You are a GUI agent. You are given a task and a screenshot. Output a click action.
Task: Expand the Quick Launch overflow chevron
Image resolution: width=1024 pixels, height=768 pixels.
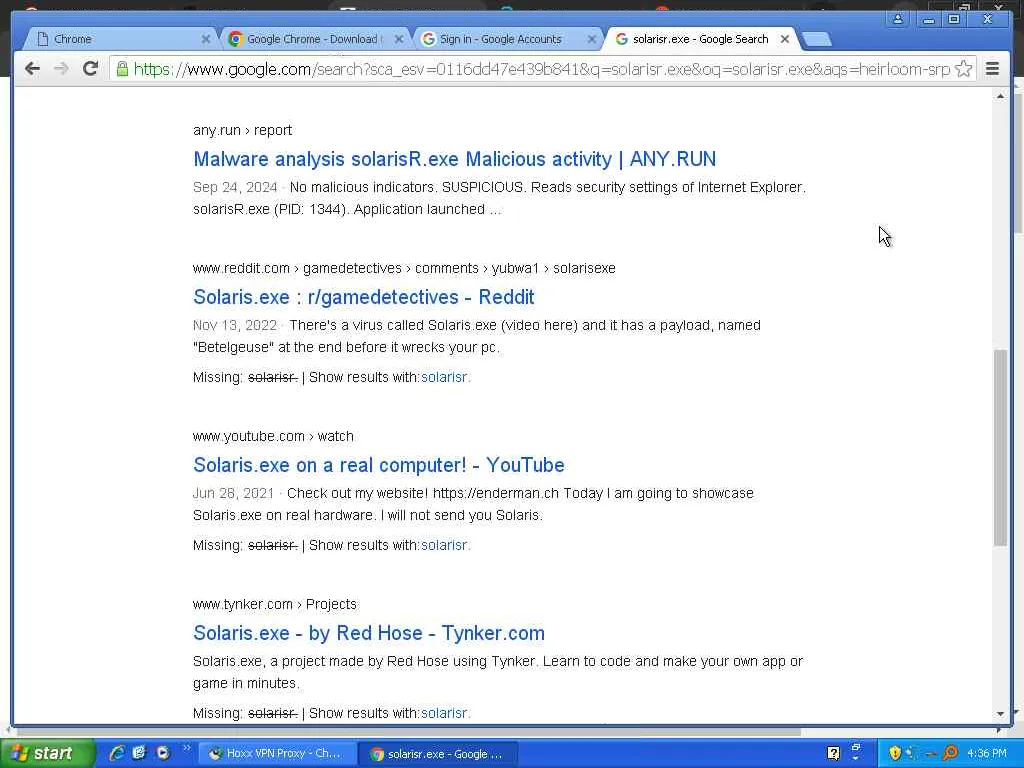(186, 748)
